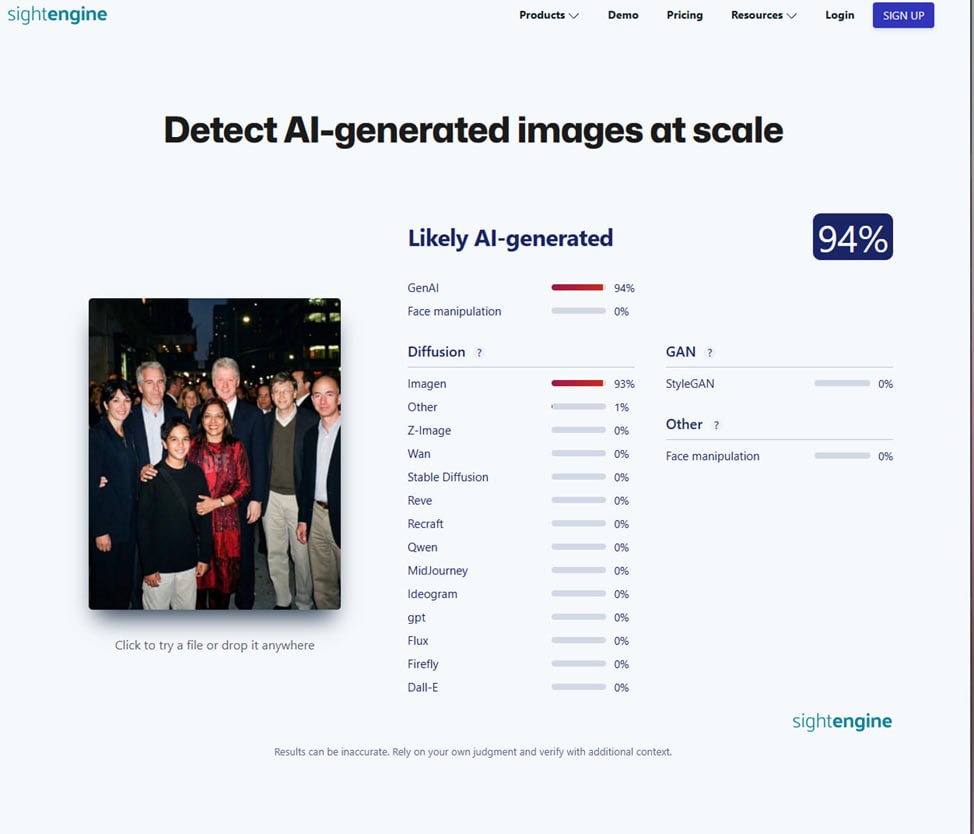The image size is (974, 834).
Task: Click the help icon next to GAN
Action: pyautogui.click(x=710, y=353)
